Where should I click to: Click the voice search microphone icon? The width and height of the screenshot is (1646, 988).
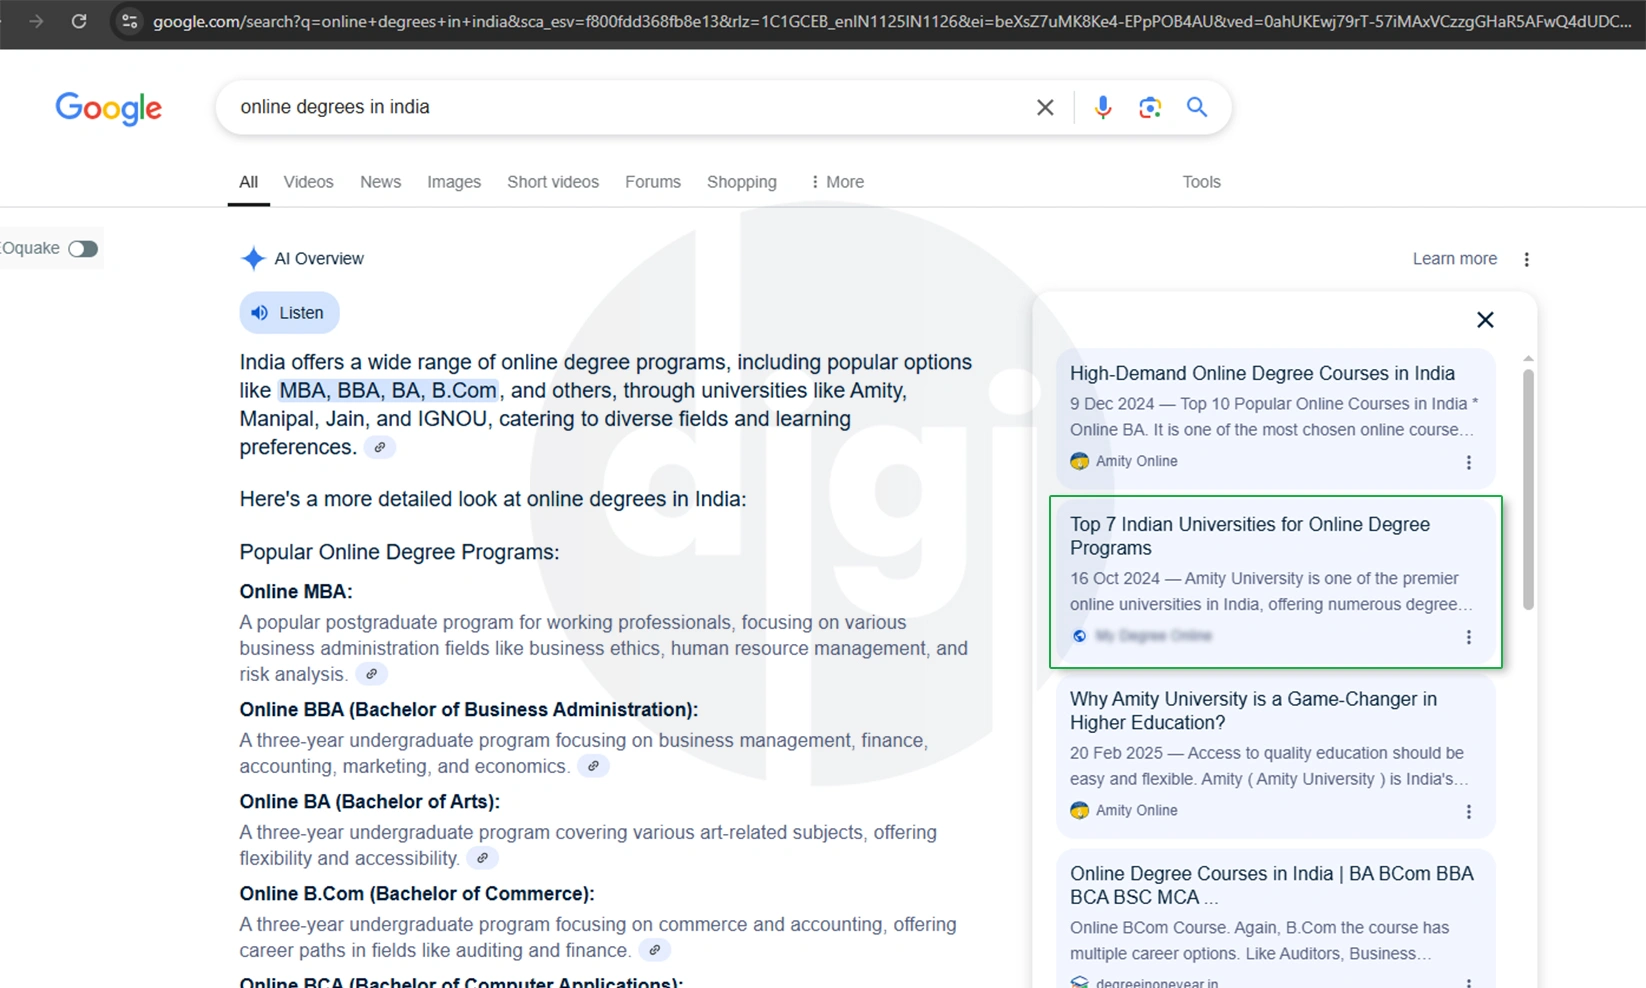point(1102,107)
